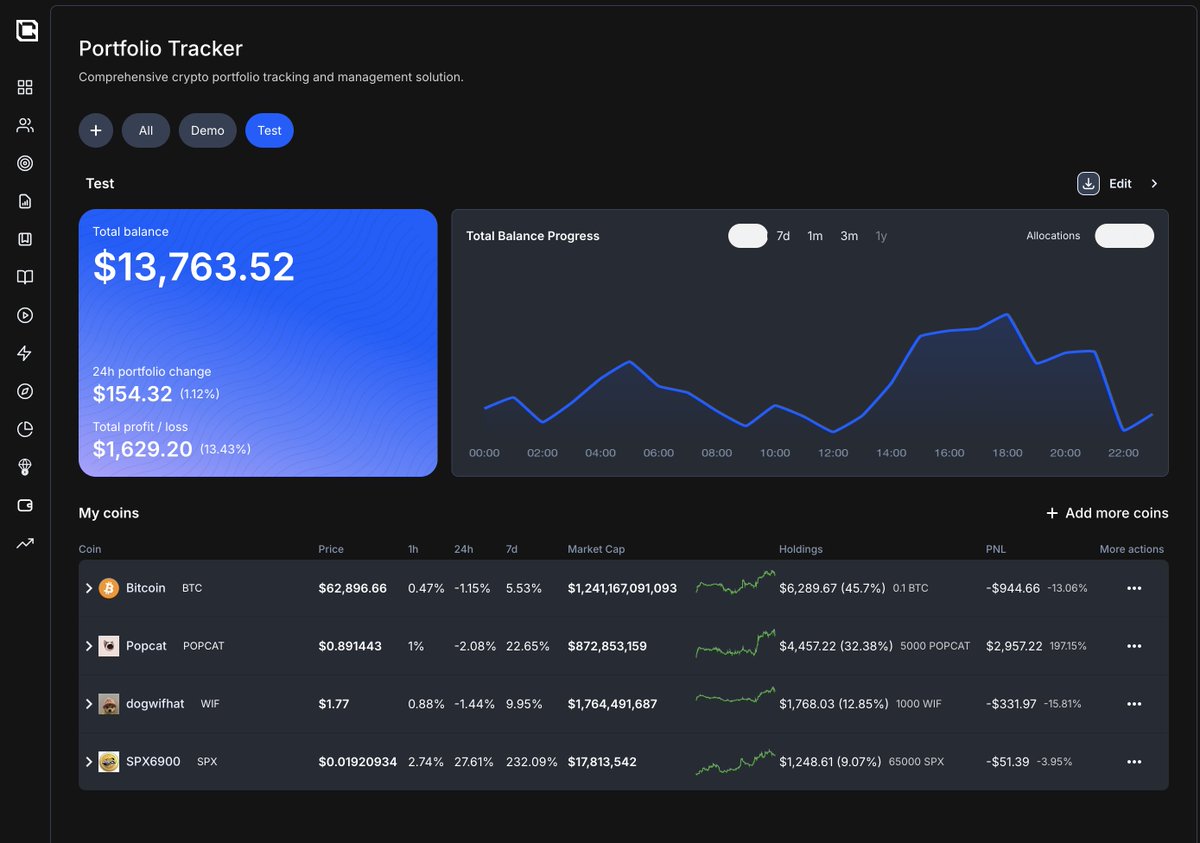This screenshot has width=1200, height=843.
Task: Toggle the switch left of the 7d option
Action: (x=748, y=235)
